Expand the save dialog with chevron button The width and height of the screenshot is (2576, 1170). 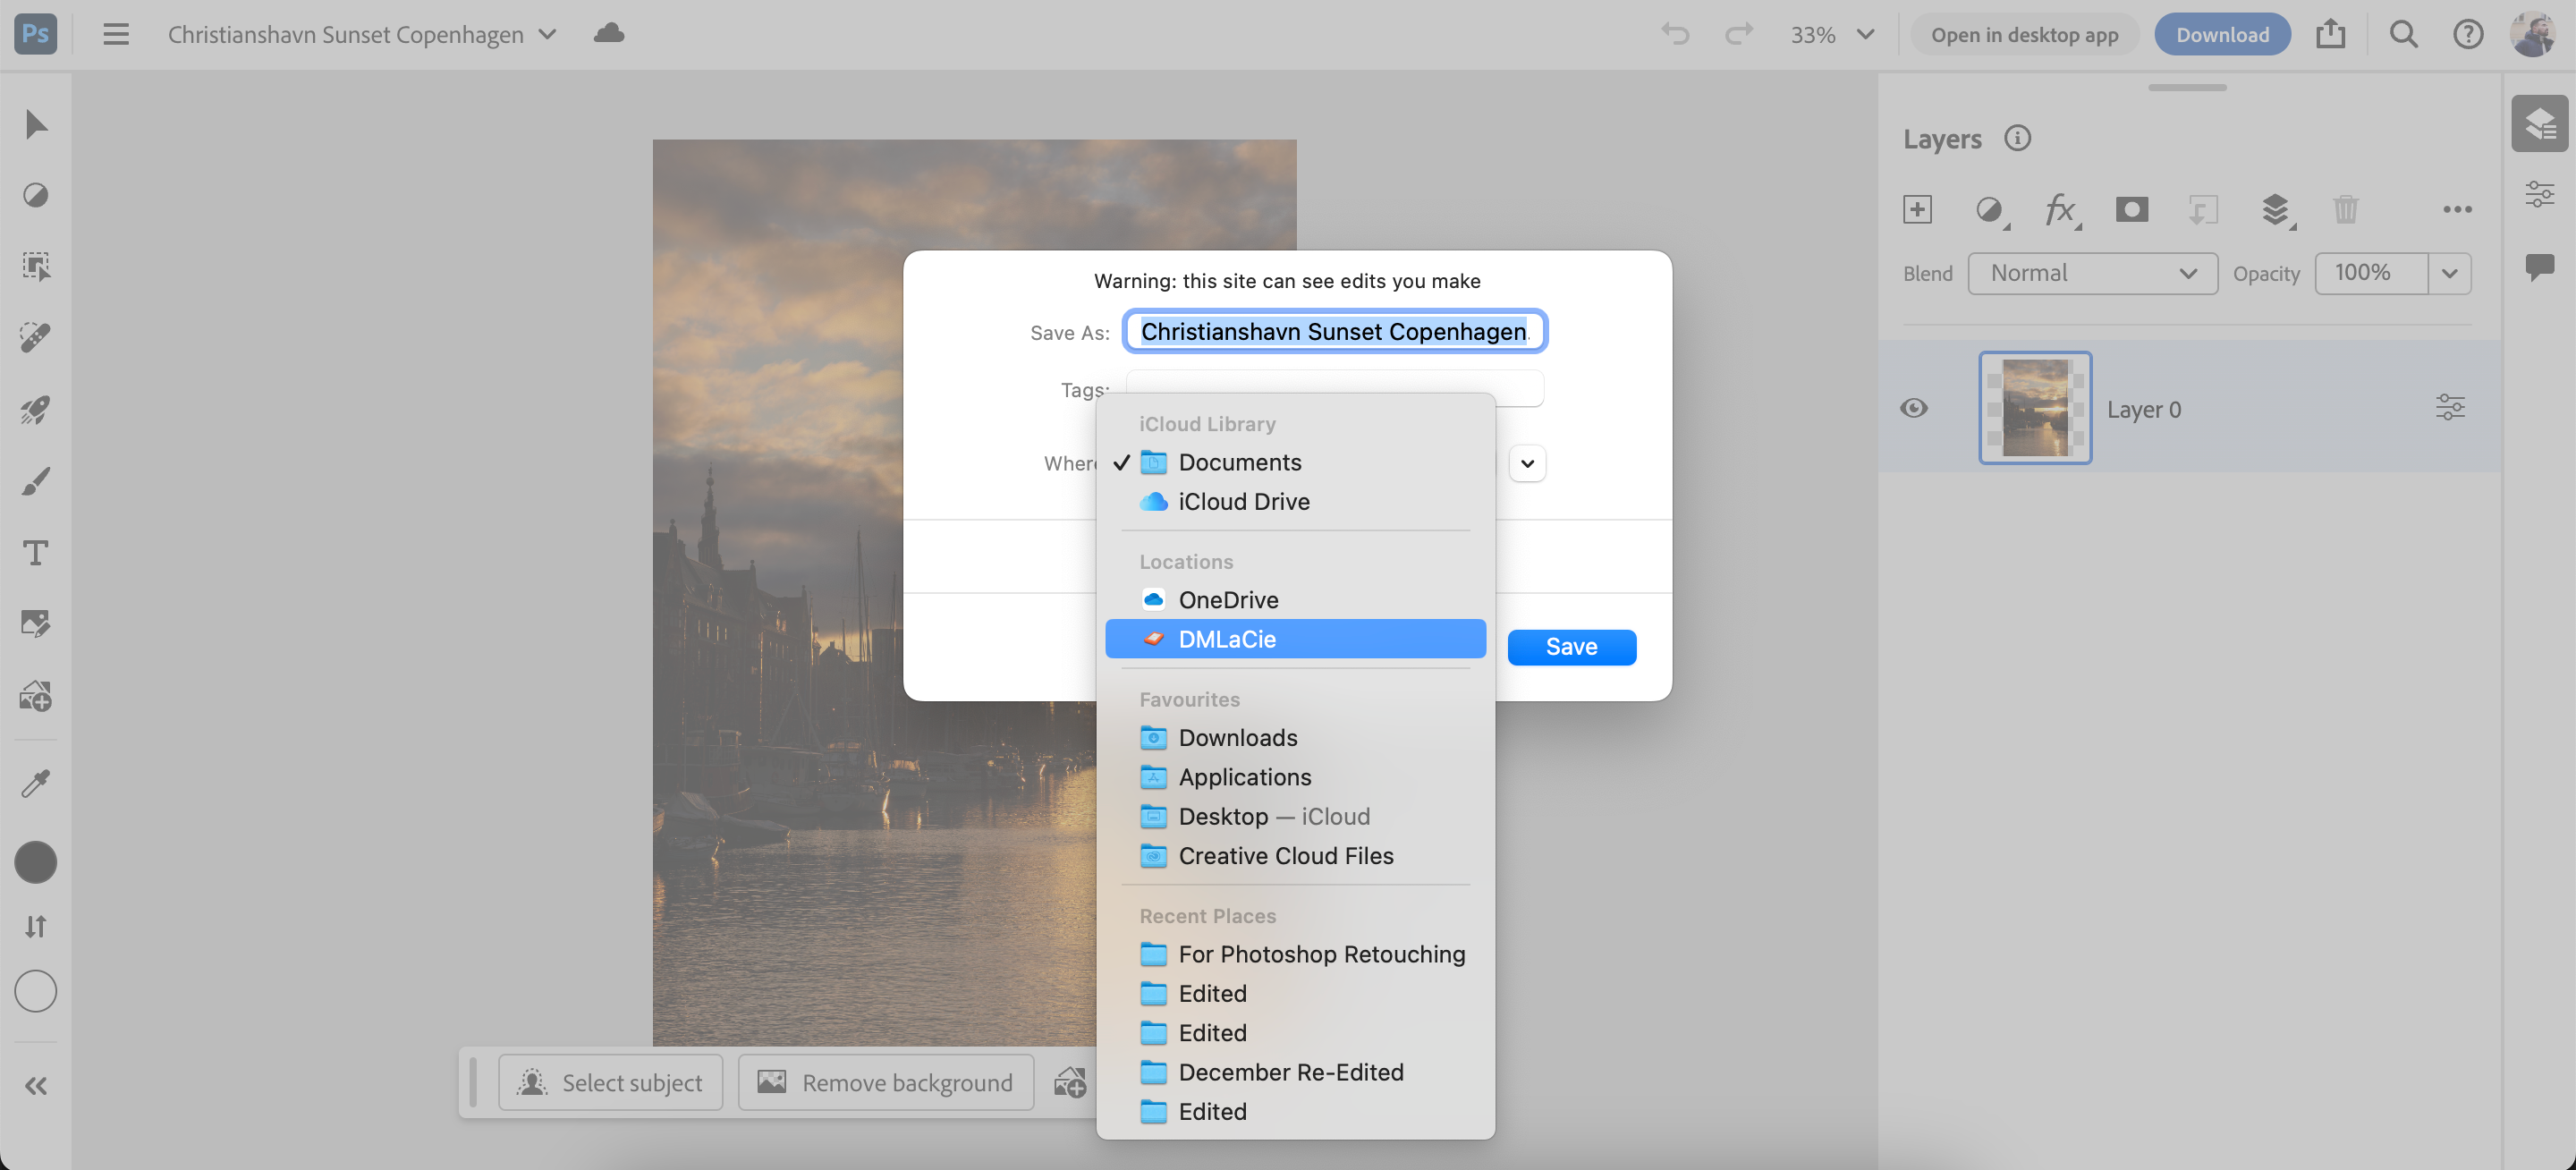(x=1527, y=464)
